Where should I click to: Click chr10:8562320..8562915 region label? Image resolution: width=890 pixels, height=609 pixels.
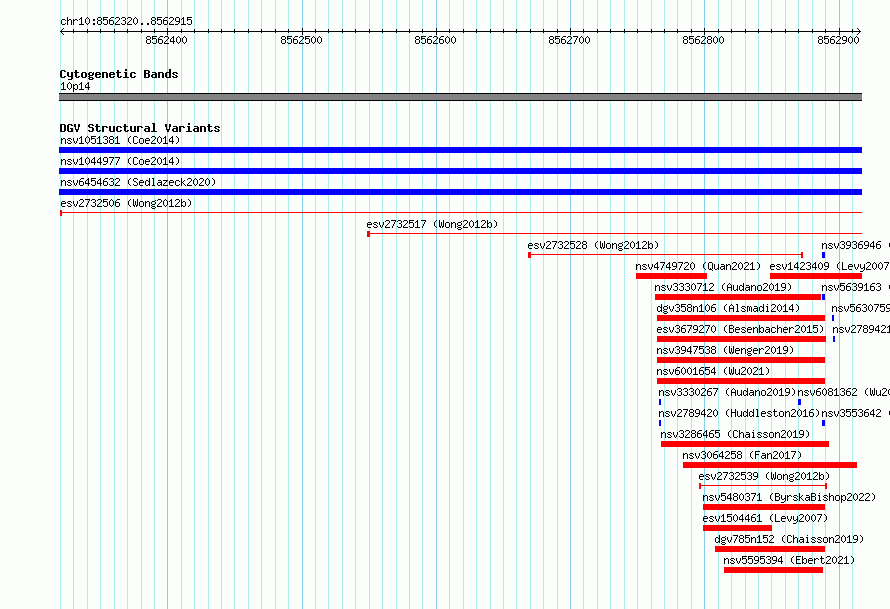point(126,21)
